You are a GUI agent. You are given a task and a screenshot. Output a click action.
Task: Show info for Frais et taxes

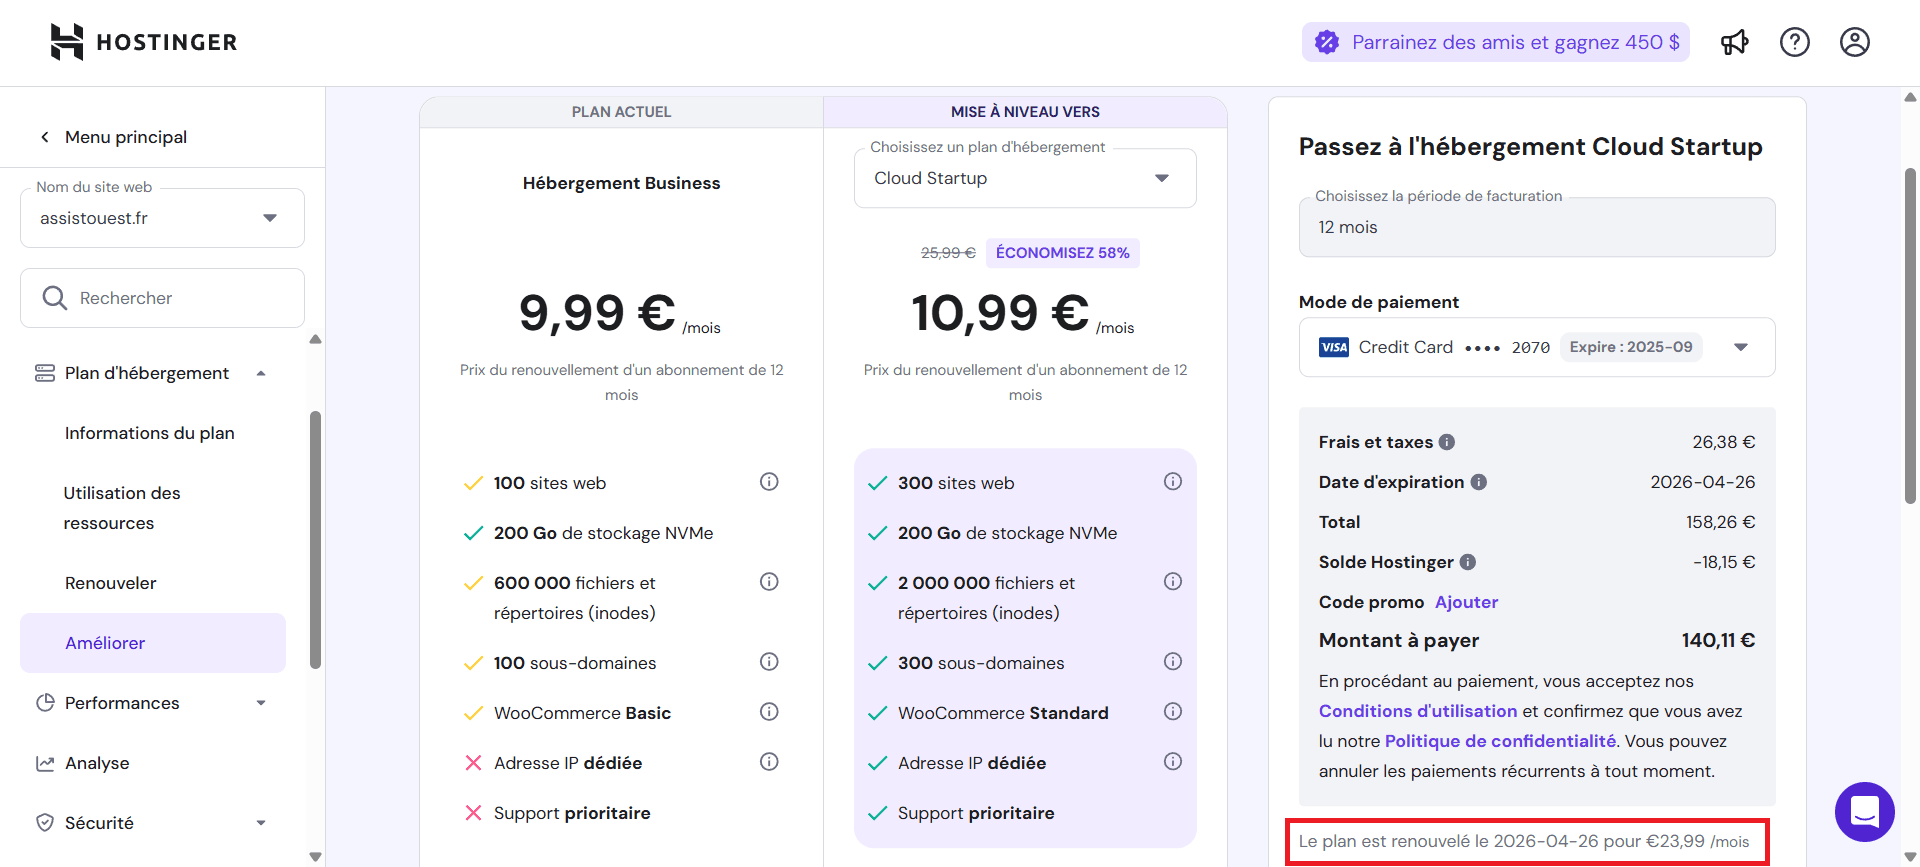tap(1447, 442)
